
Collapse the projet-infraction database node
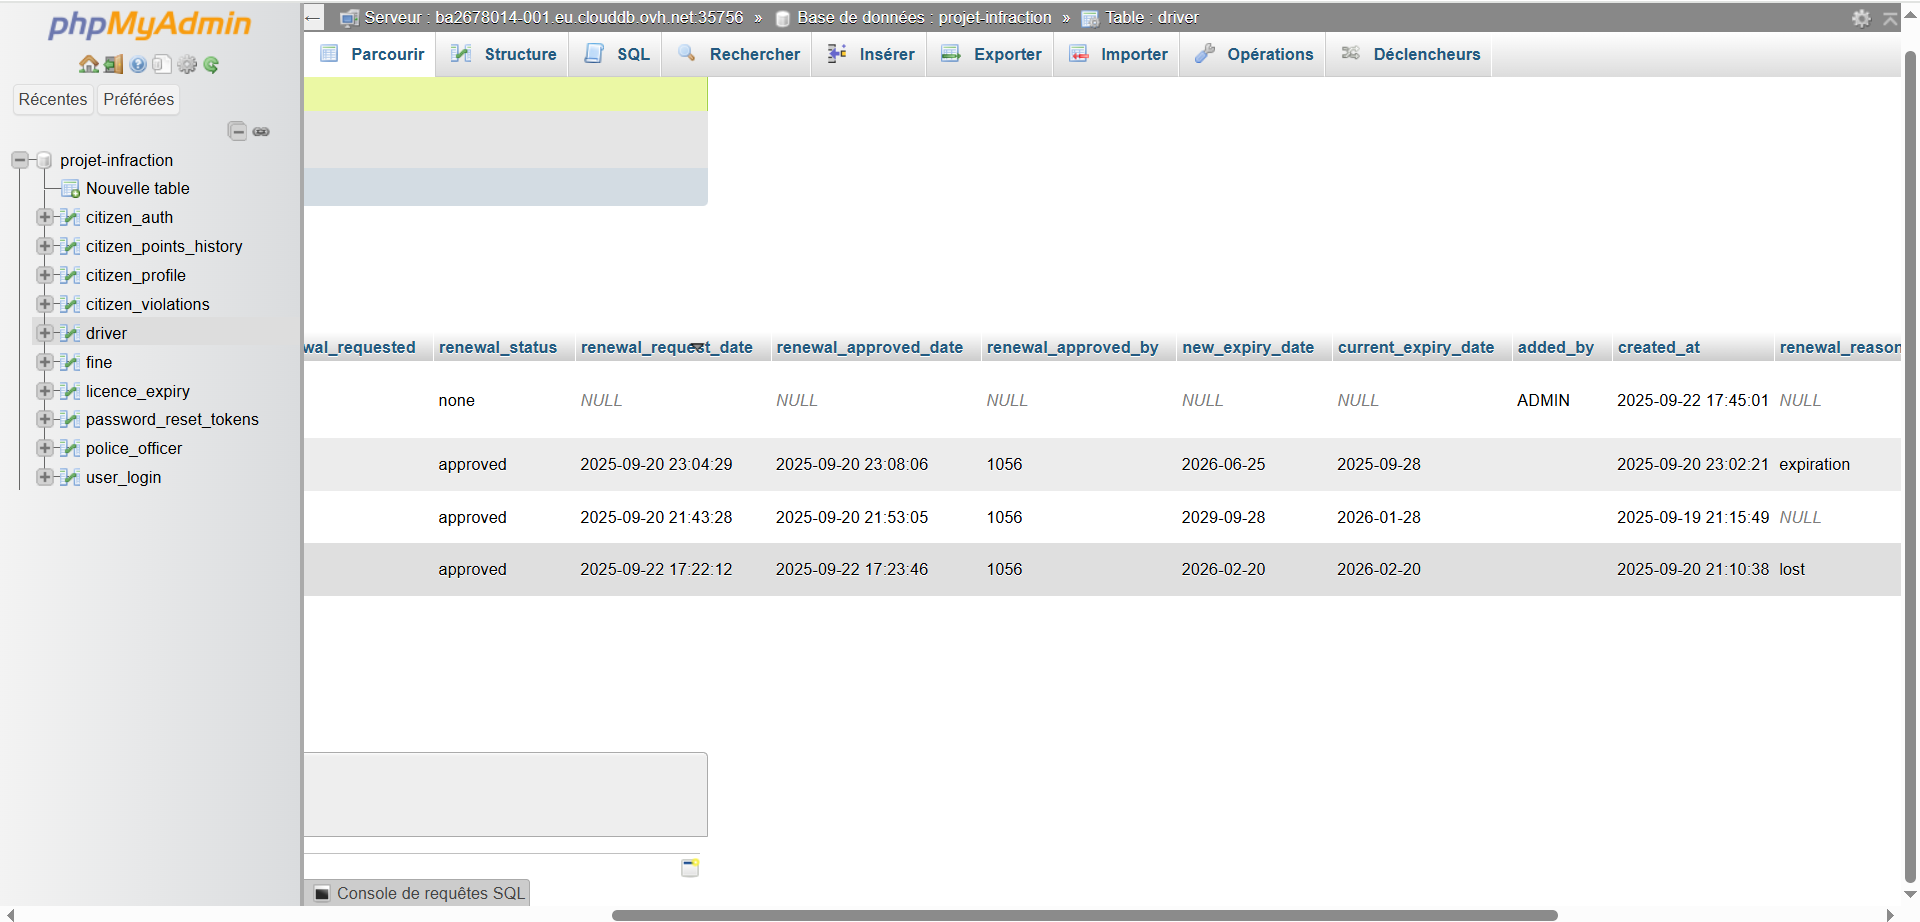pos(19,160)
